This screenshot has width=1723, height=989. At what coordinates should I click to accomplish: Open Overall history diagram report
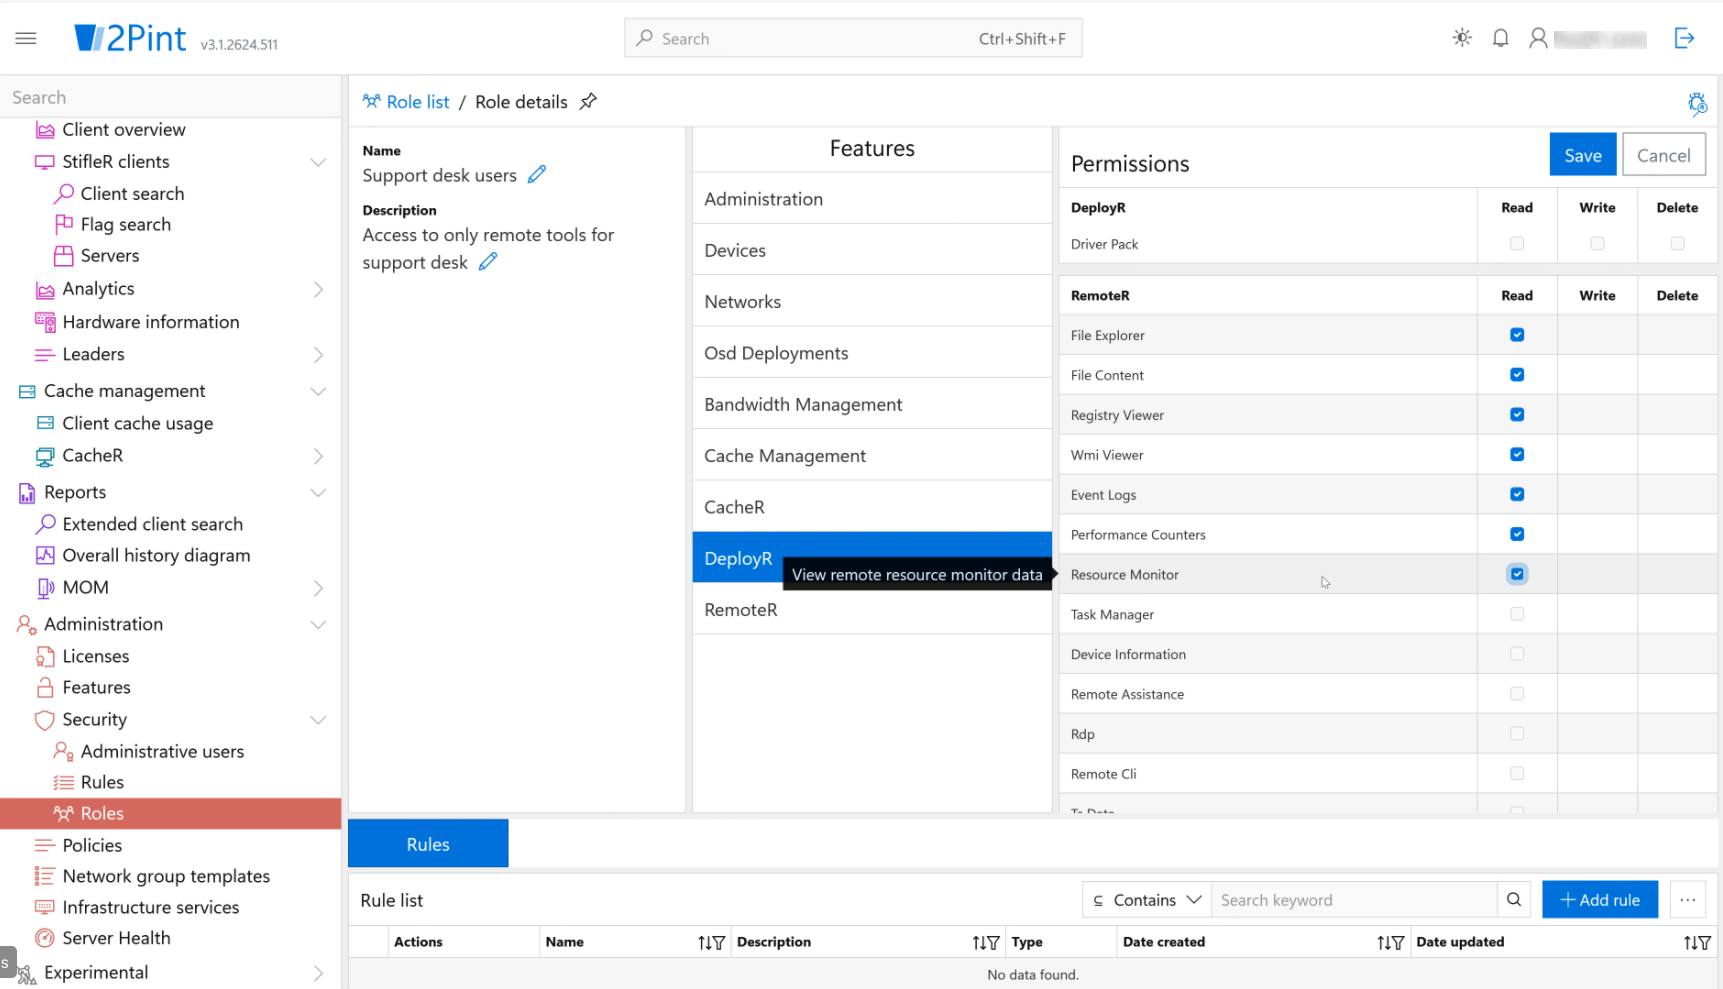click(156, 555)
